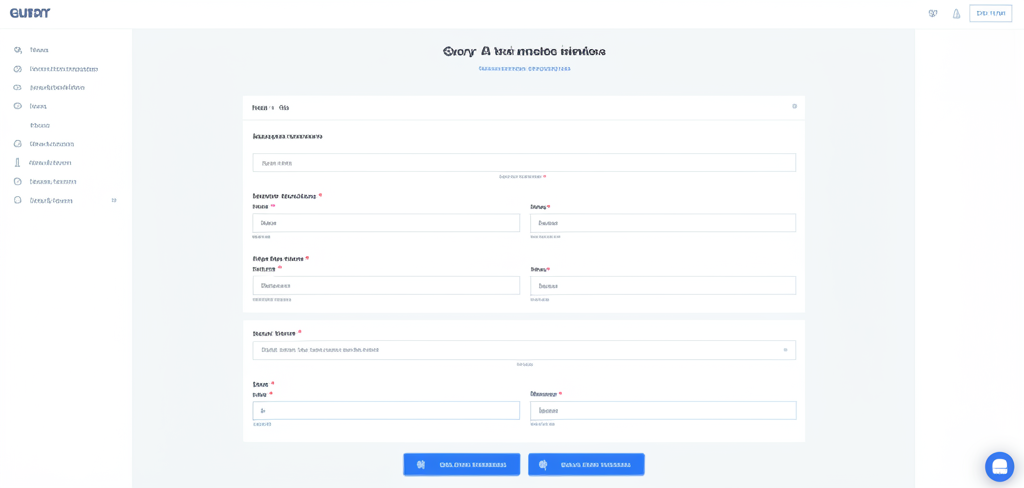Click the small icon at the form card's top-right

coord(795,106)
